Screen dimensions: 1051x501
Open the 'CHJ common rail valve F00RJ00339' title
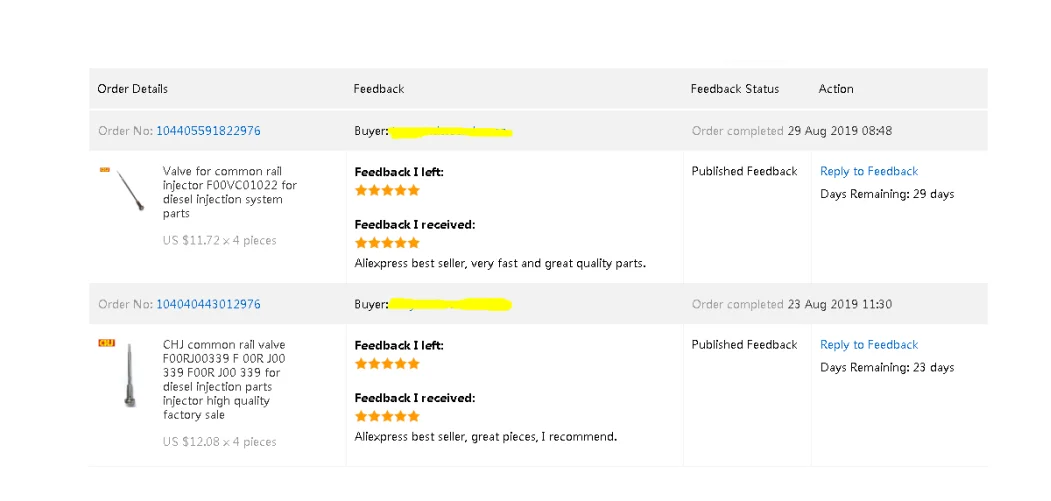[223, 379]
